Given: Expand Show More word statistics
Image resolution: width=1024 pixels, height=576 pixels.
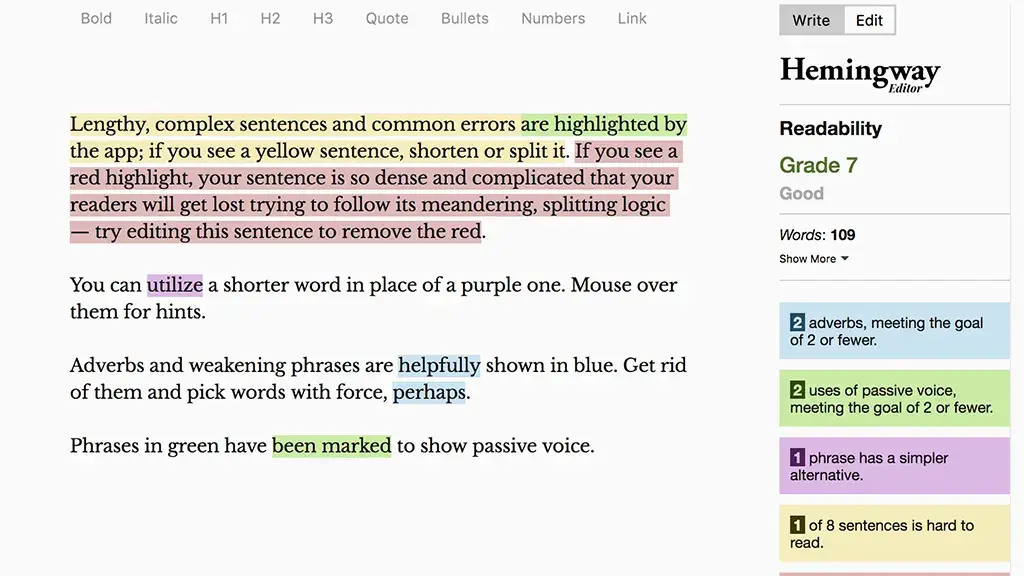Looking at the screenshot, I should coord(807,258).
